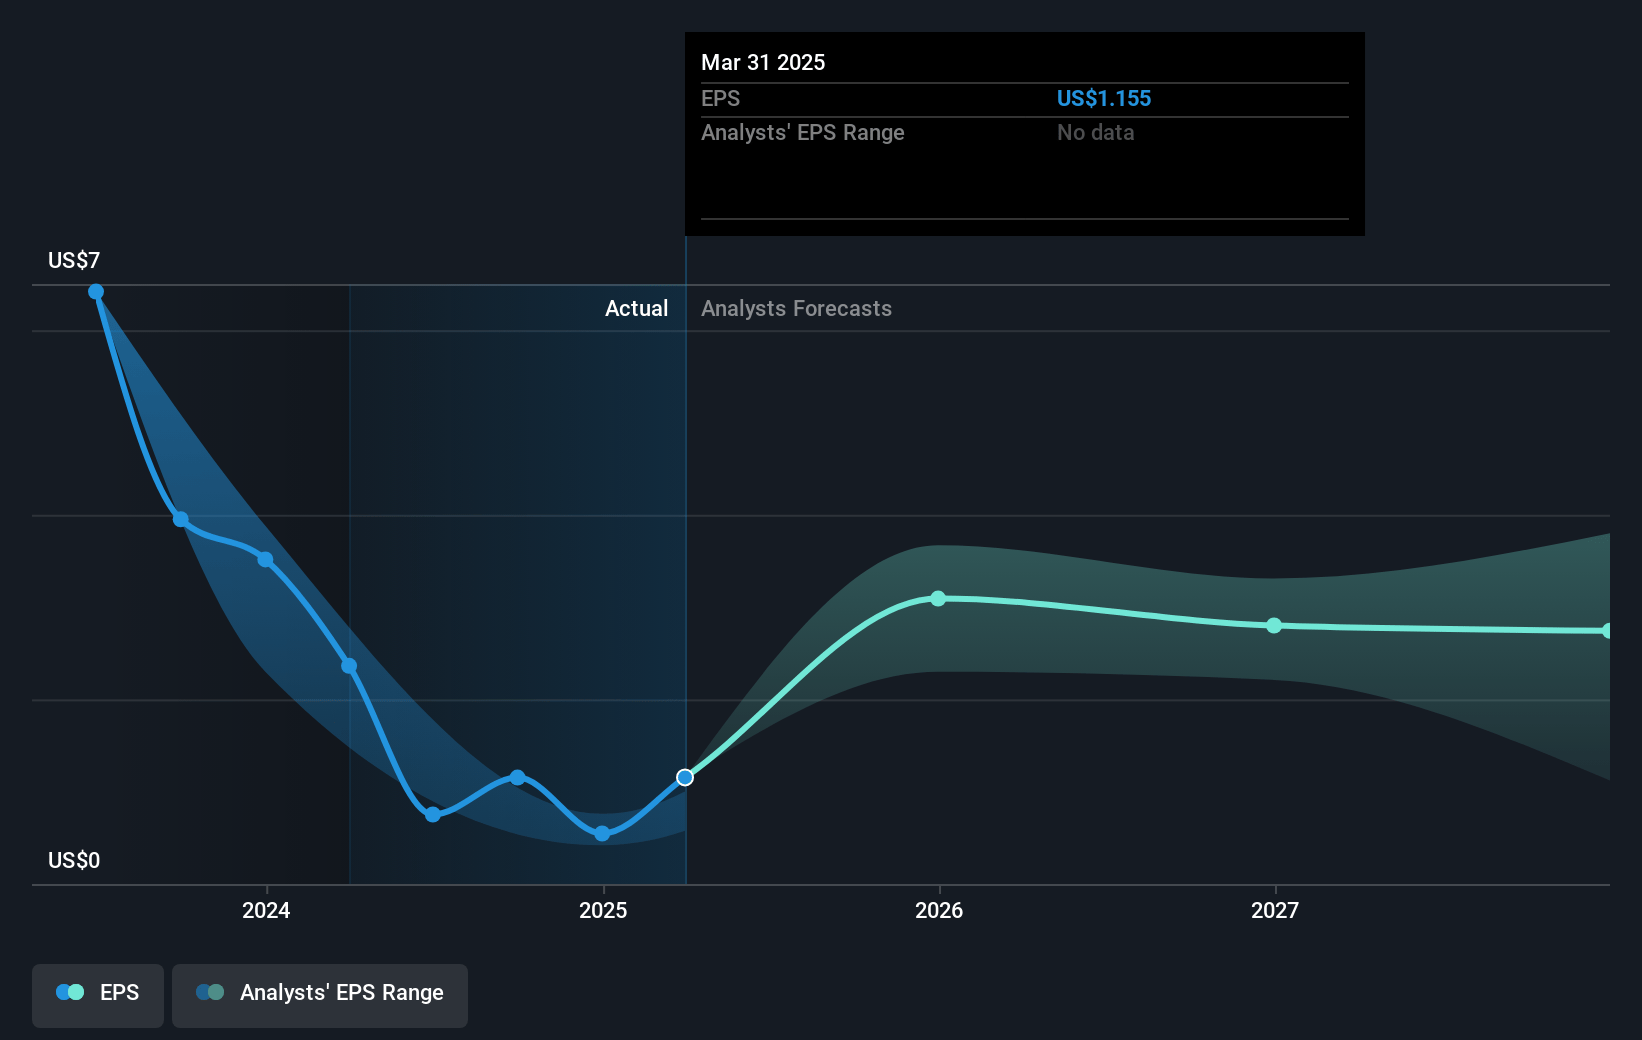Click the US$0 y-axis label
1642x1040 pixels.
click(x=74, y=860)
